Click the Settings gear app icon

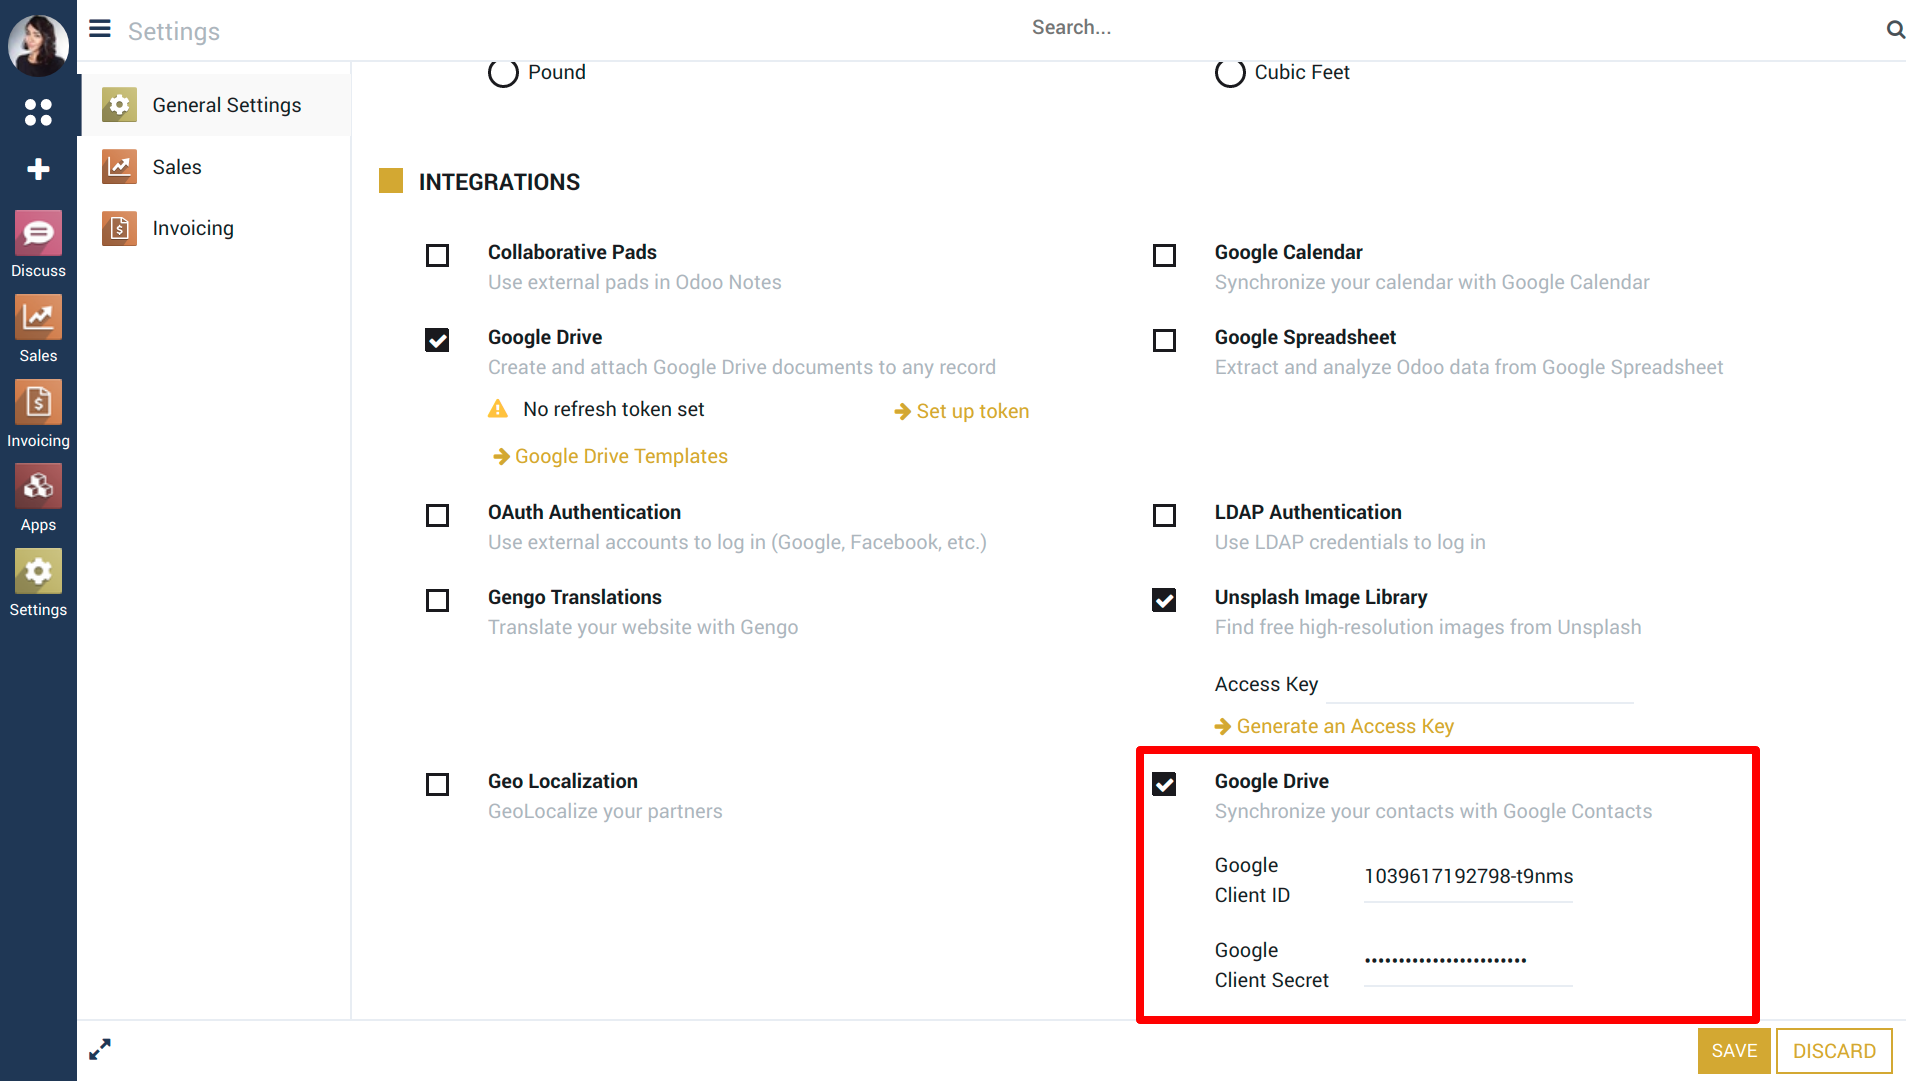tap(38, 572)
